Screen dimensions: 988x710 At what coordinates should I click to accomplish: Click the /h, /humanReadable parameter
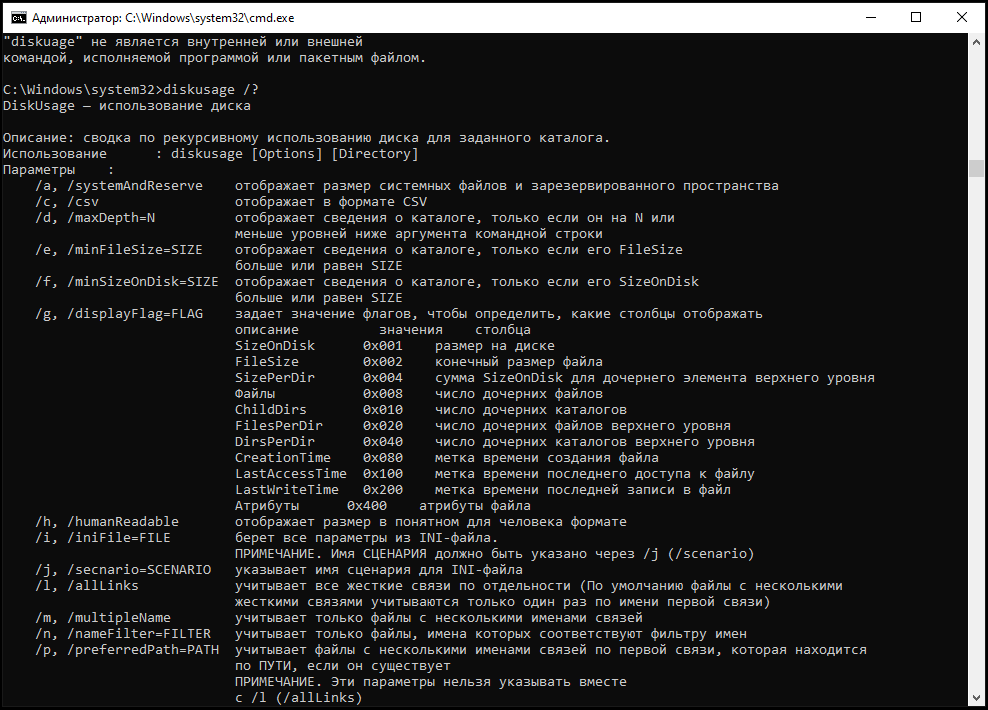[107, 522]
